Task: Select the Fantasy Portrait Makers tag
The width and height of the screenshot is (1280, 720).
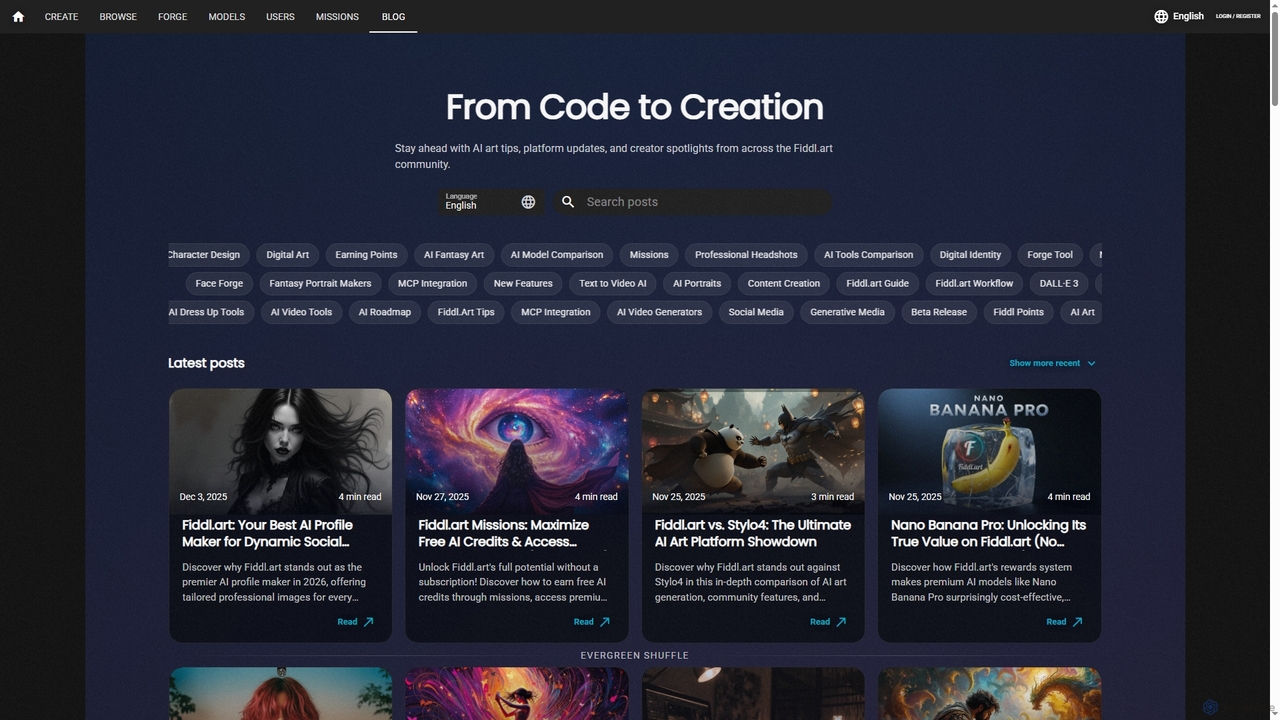Action: (320, 284)
